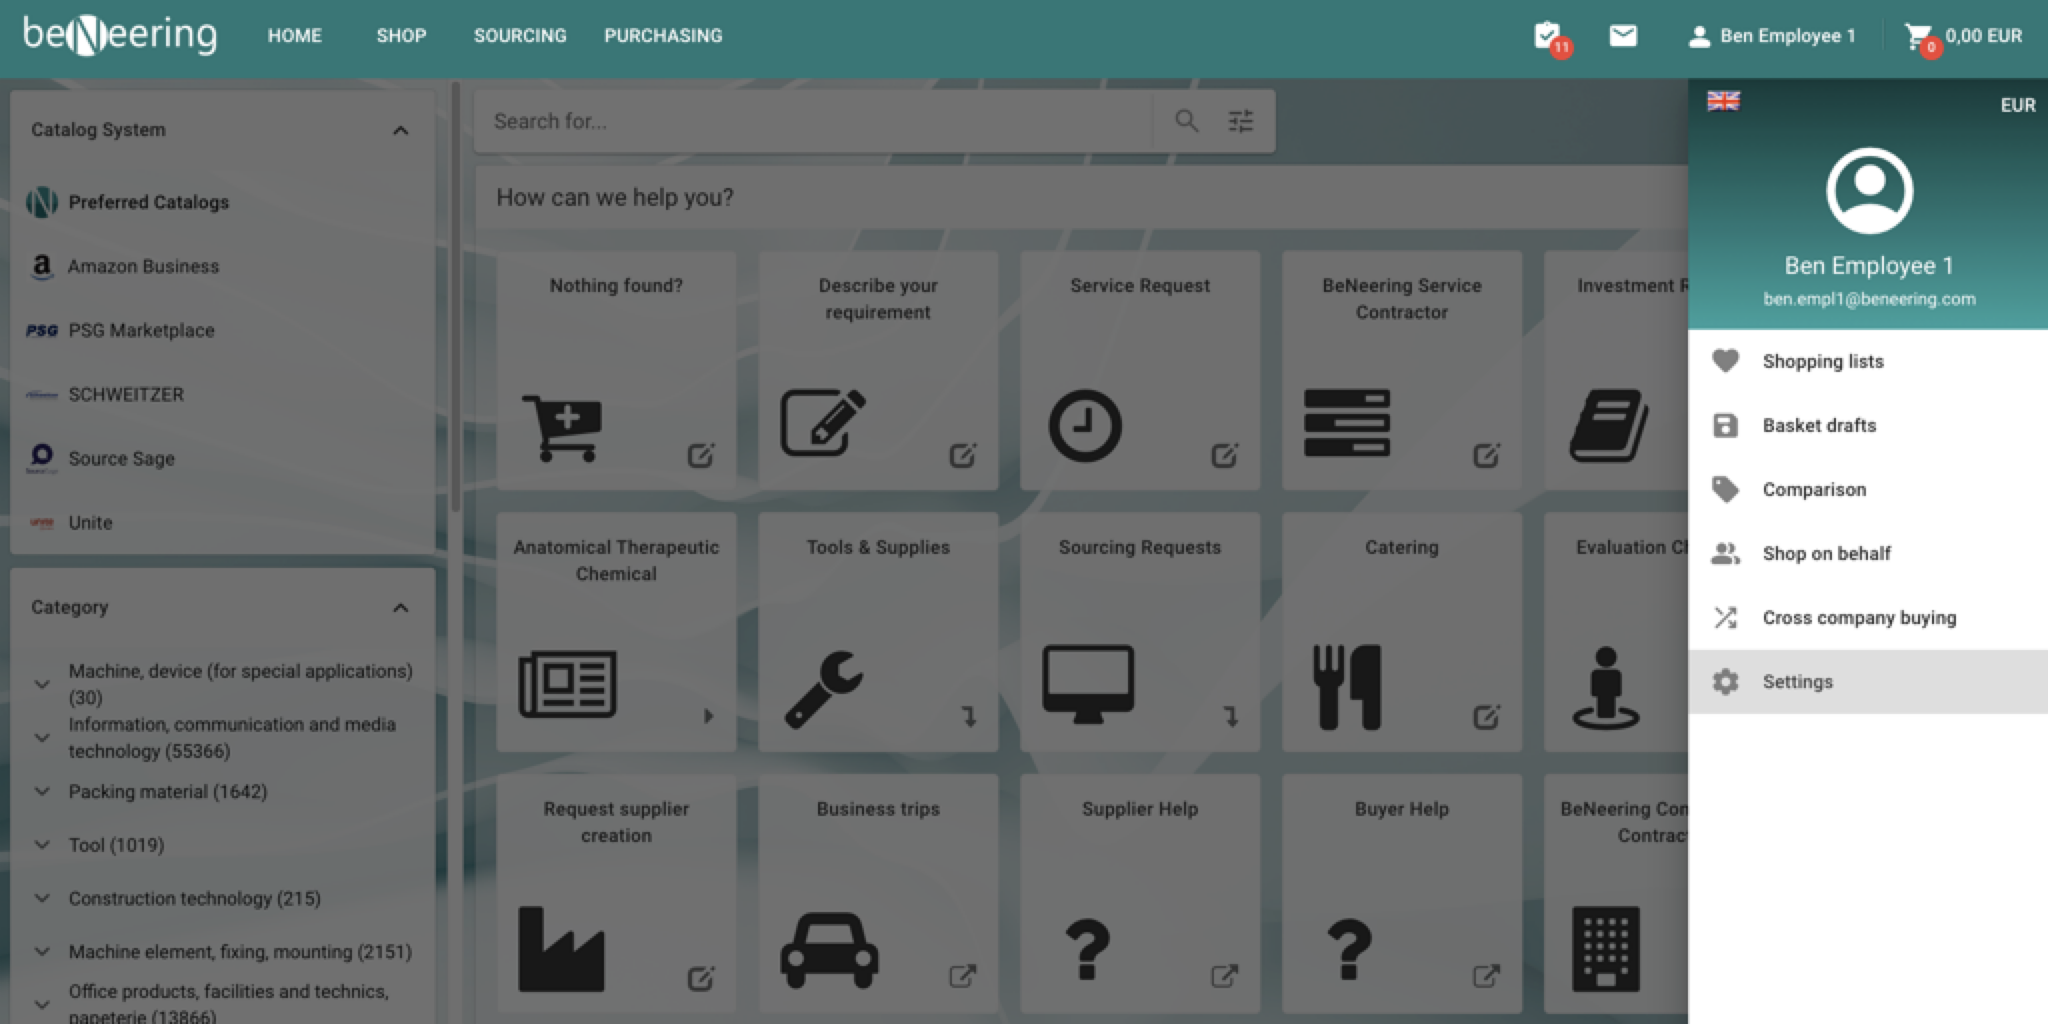Click the Tools & Supplies wrench icon
The width and height of the screenshot is (2048, 1024).
coord(823,688)
